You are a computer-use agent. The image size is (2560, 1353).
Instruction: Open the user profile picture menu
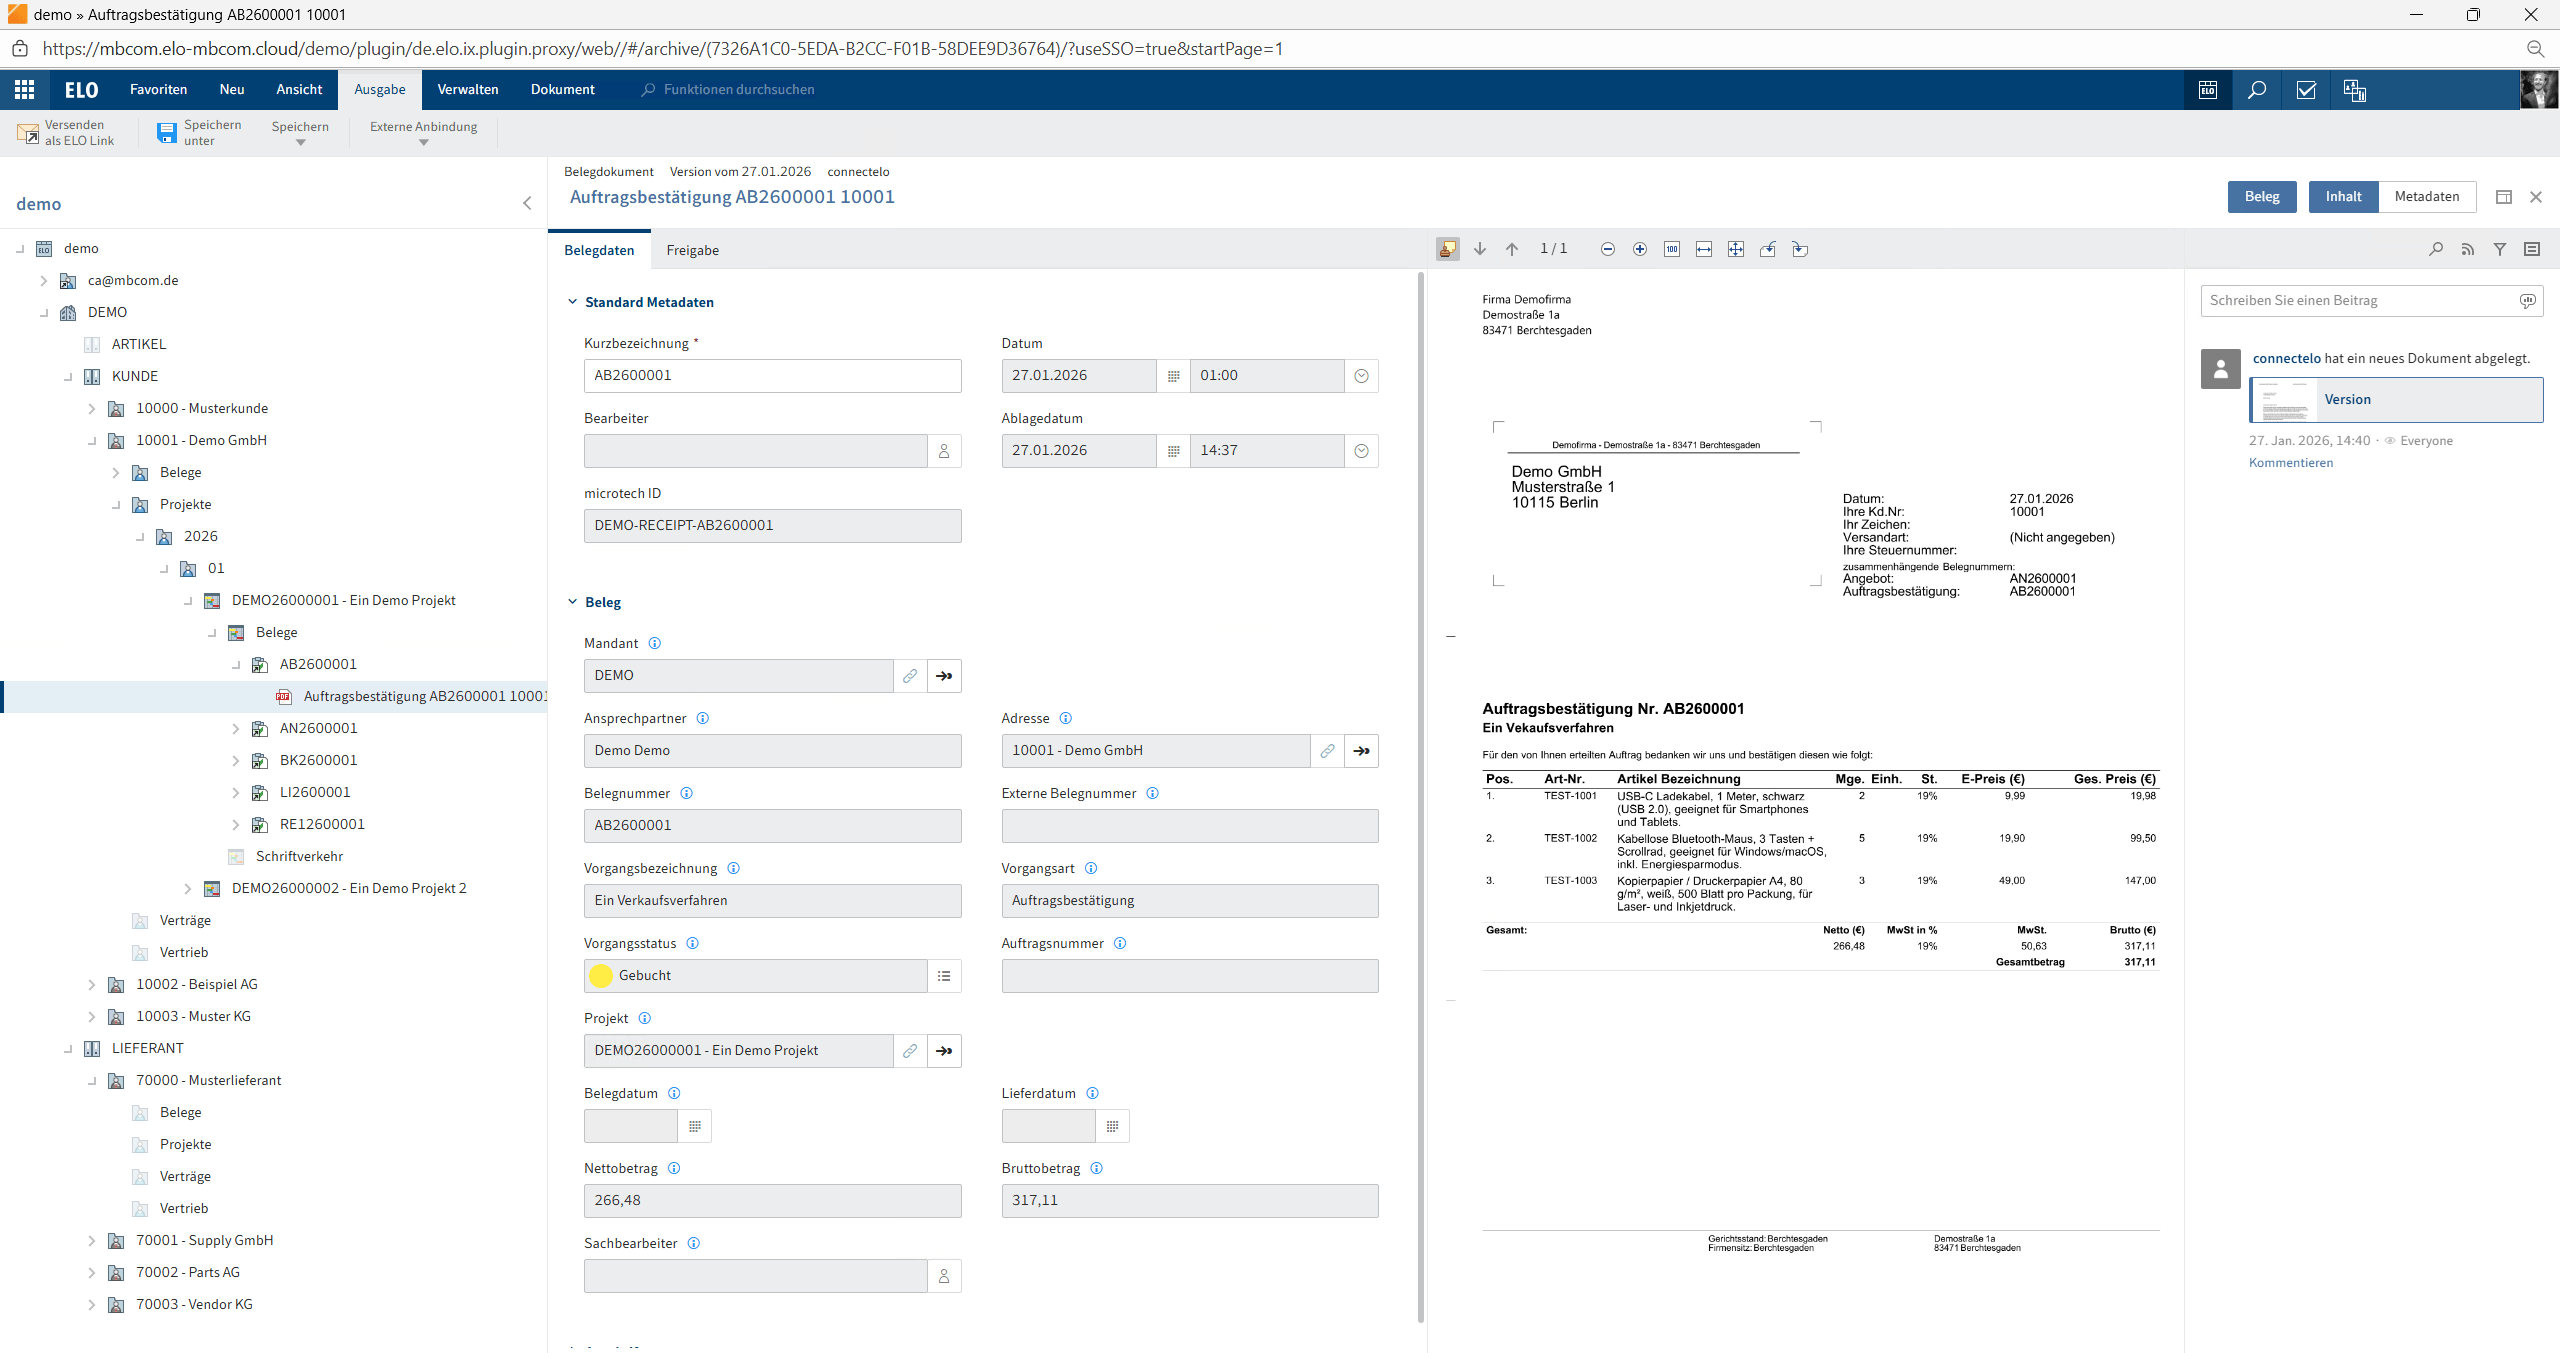click(2538, 90)
